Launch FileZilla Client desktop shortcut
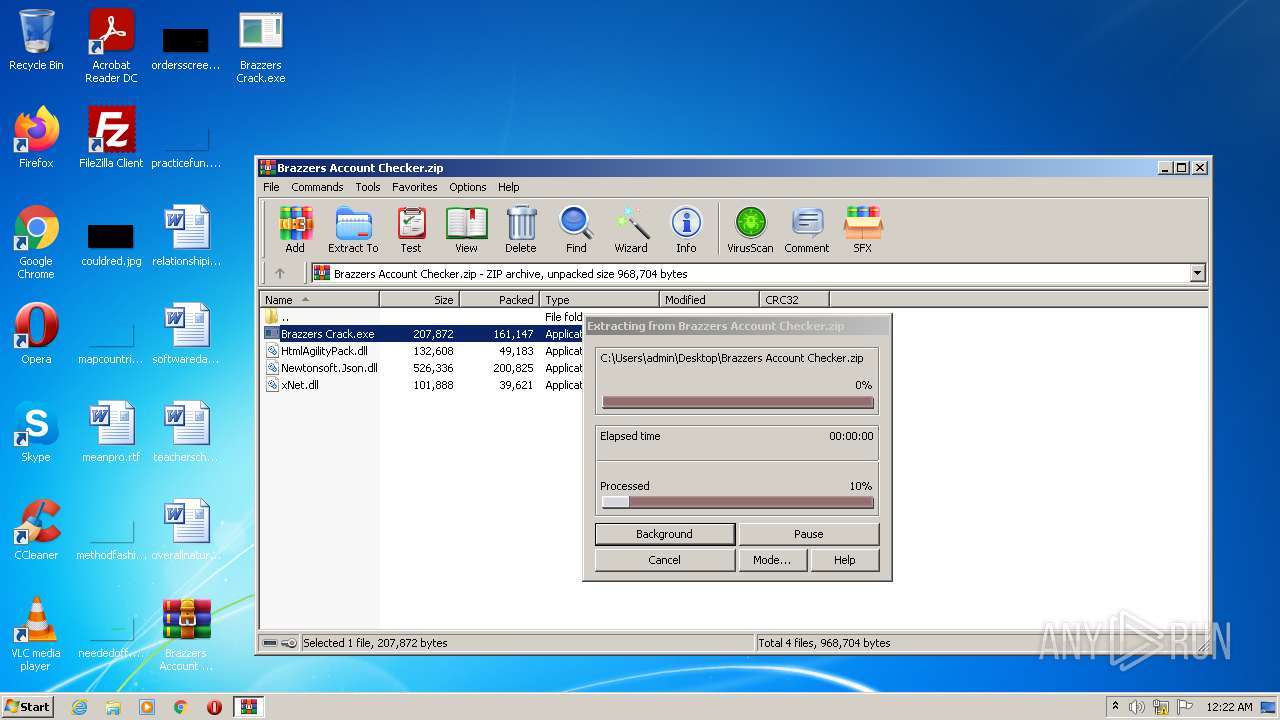 (x=111, y=138)
